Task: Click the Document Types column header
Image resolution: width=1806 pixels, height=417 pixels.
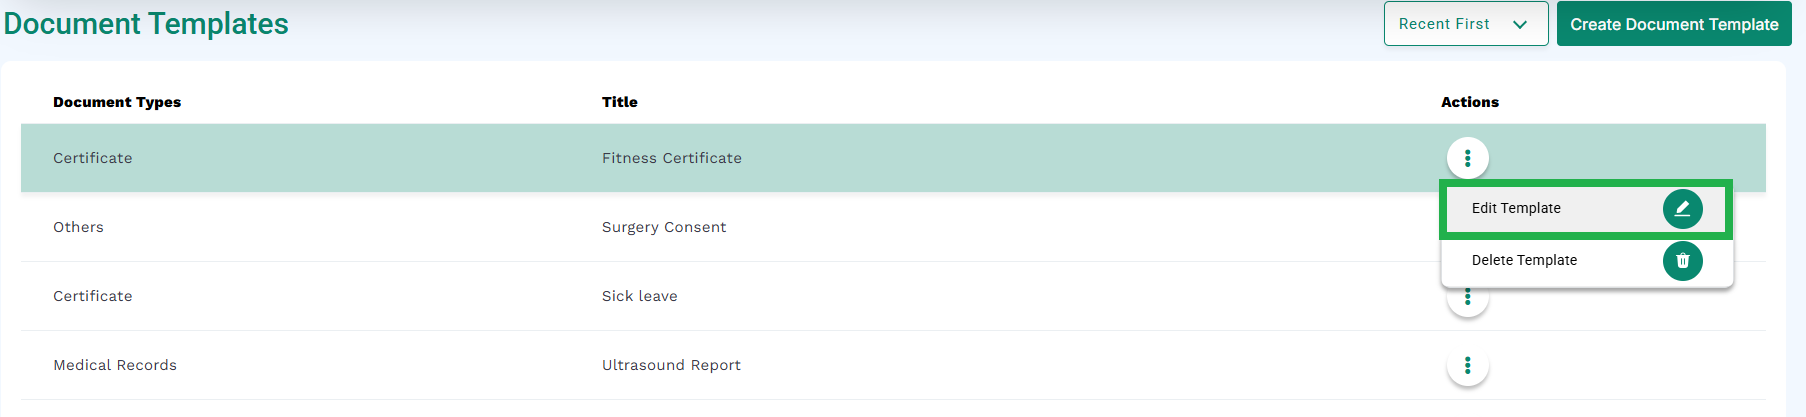Action: coord(117,102)
